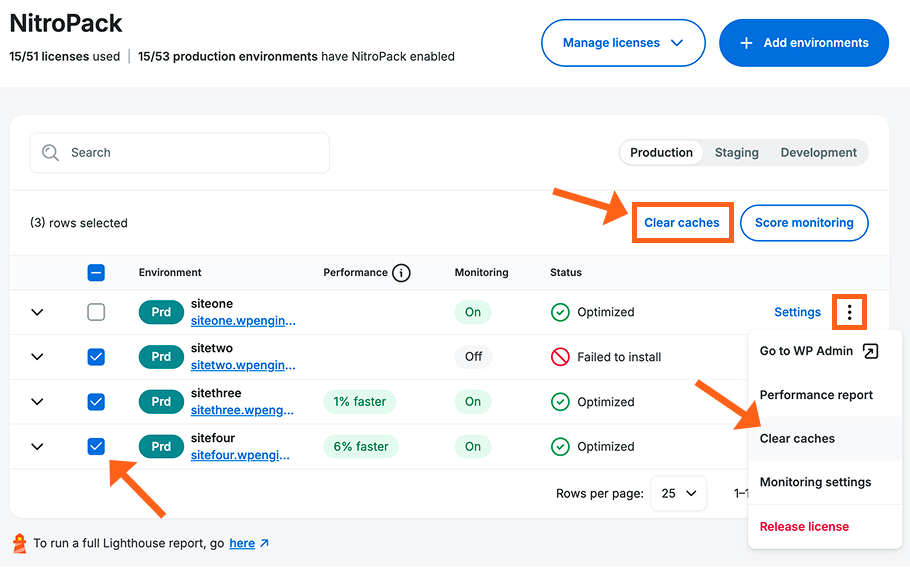910x567 pixels.
Task: Open the Manage licenses dropdown
Action: coord(623,43)
